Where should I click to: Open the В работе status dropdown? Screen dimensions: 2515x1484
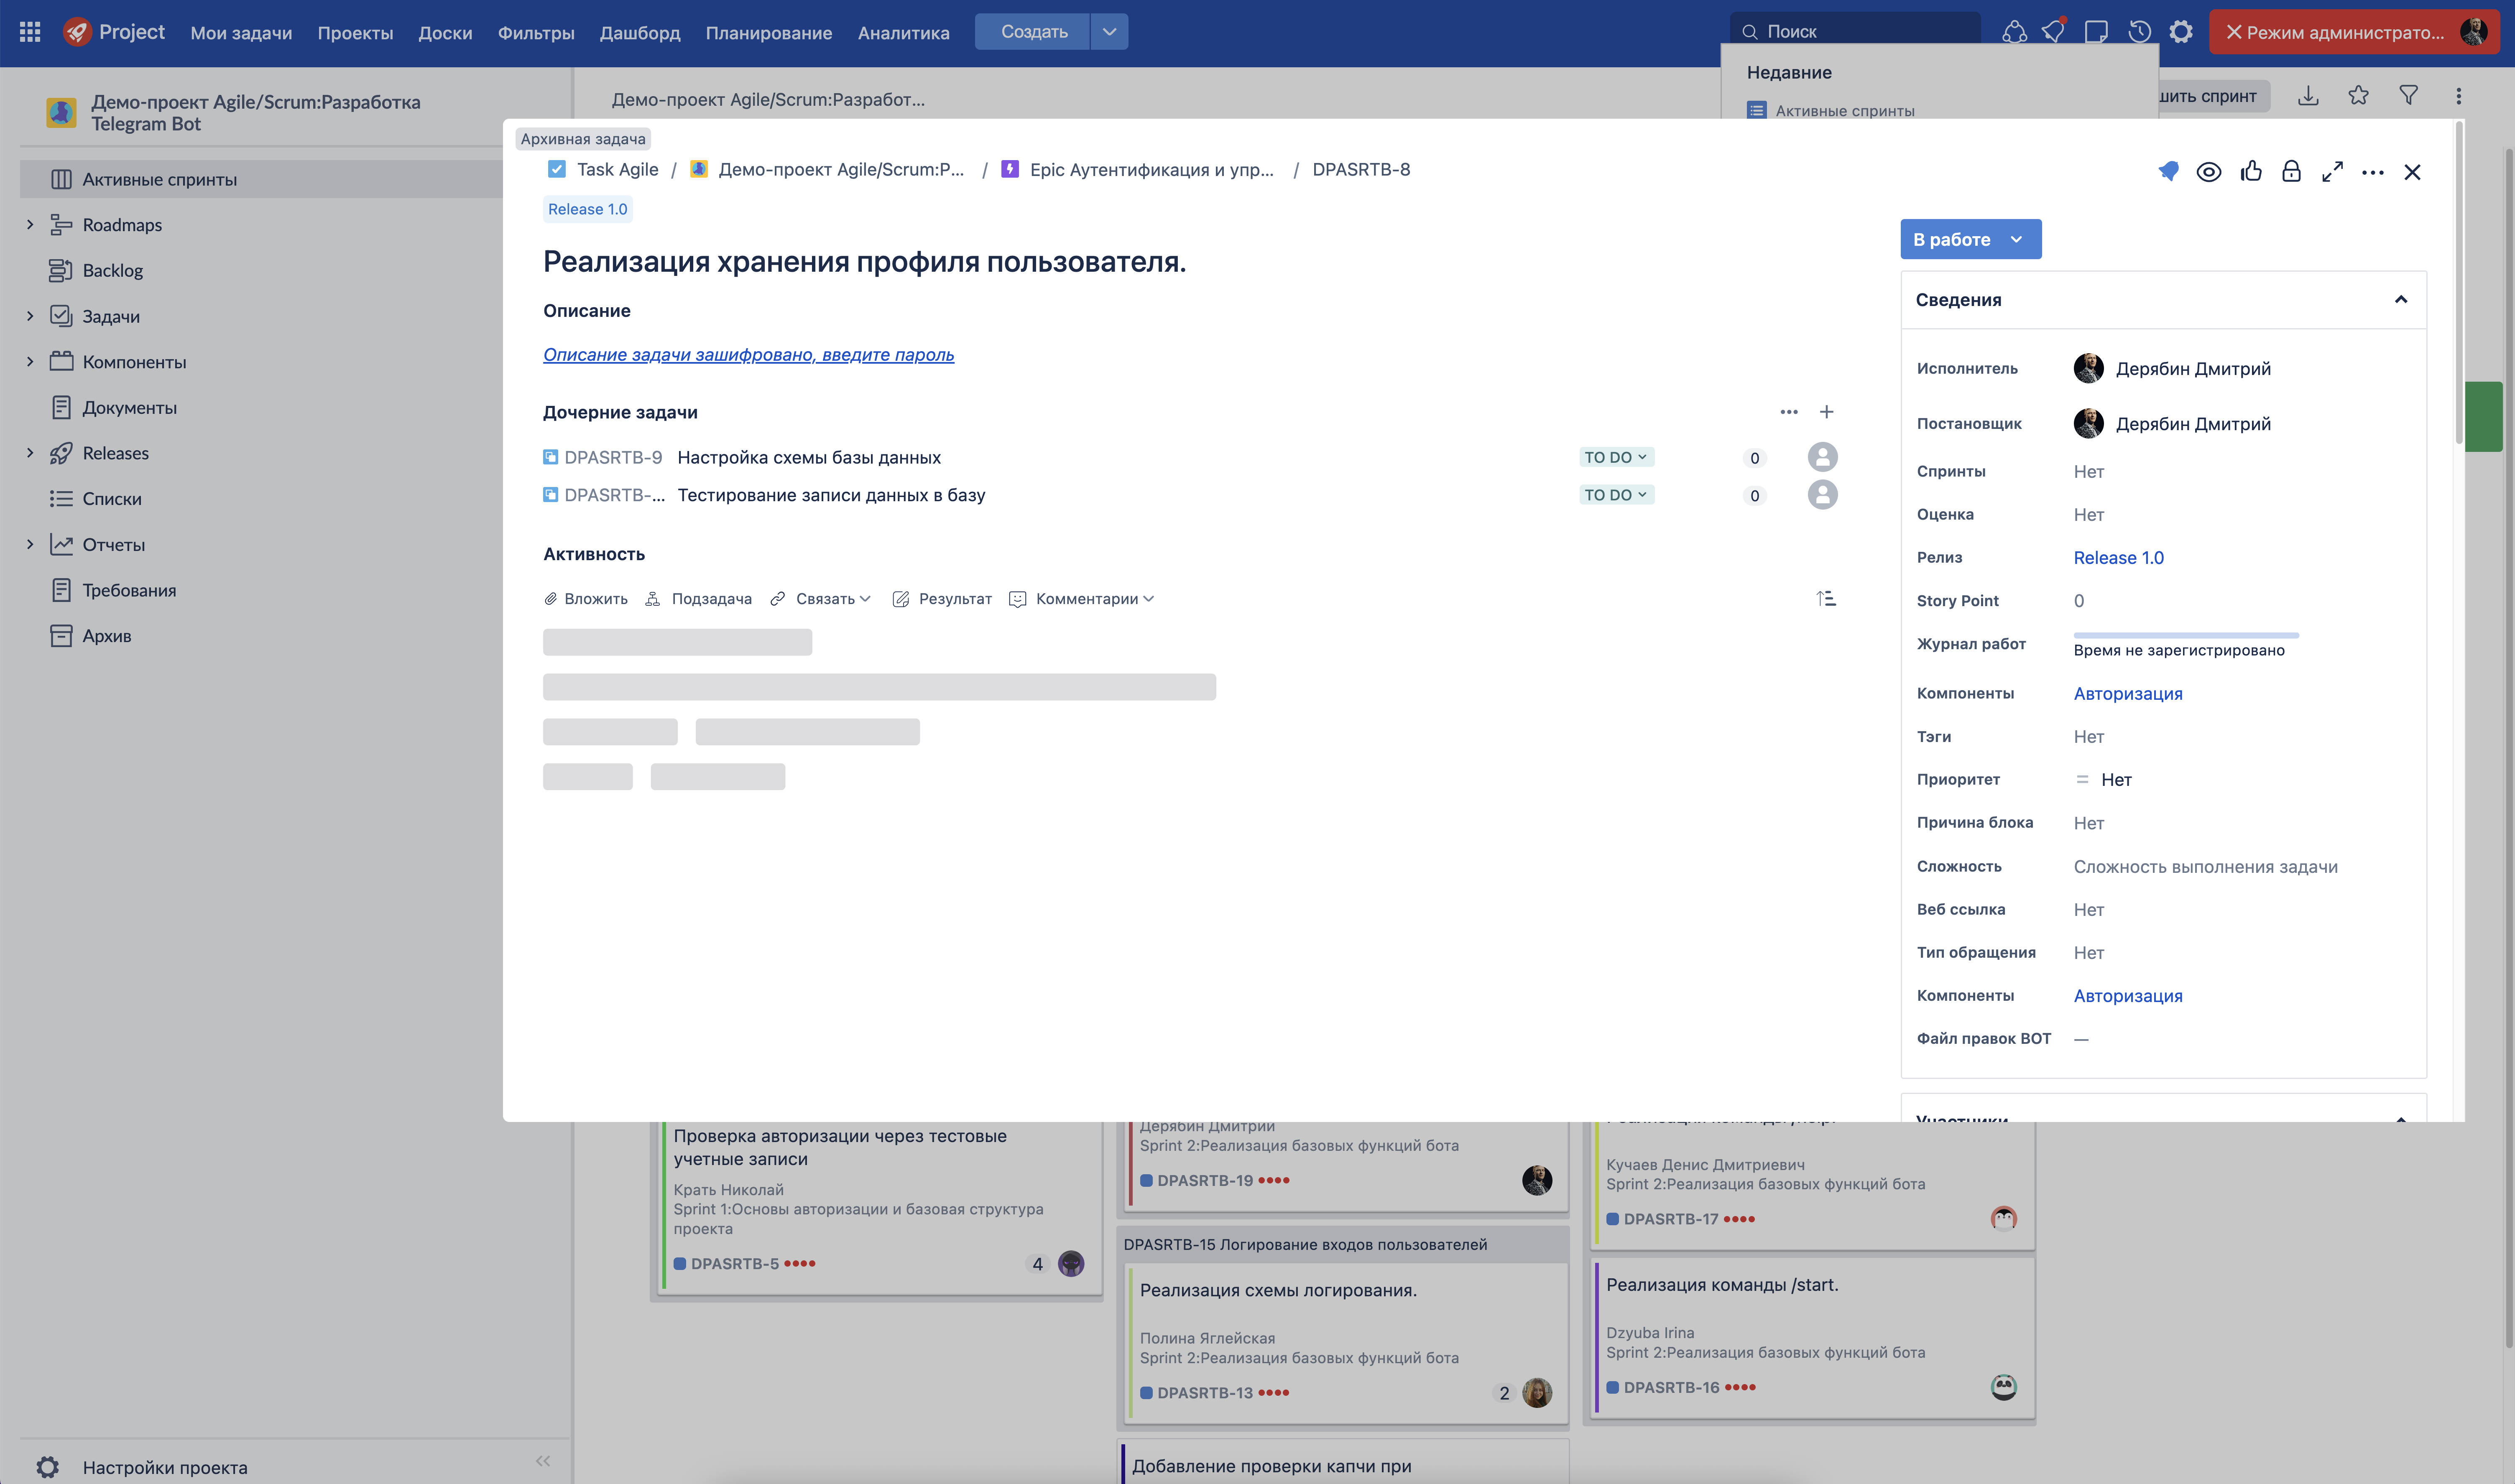1970,239
